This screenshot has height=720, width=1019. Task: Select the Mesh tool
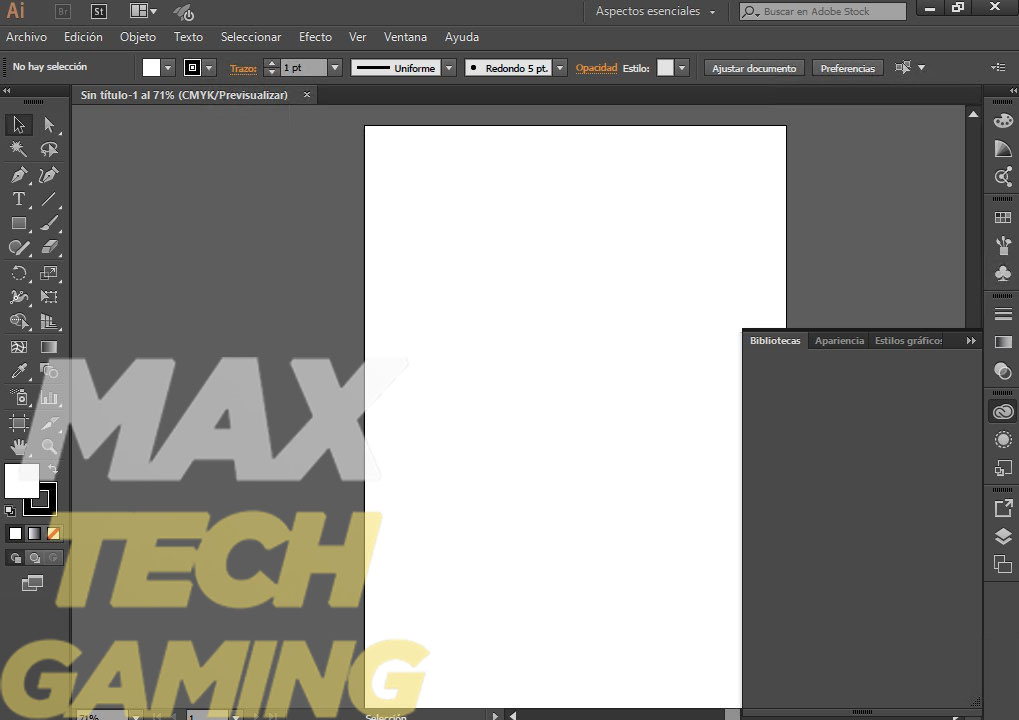pos(18,347)
